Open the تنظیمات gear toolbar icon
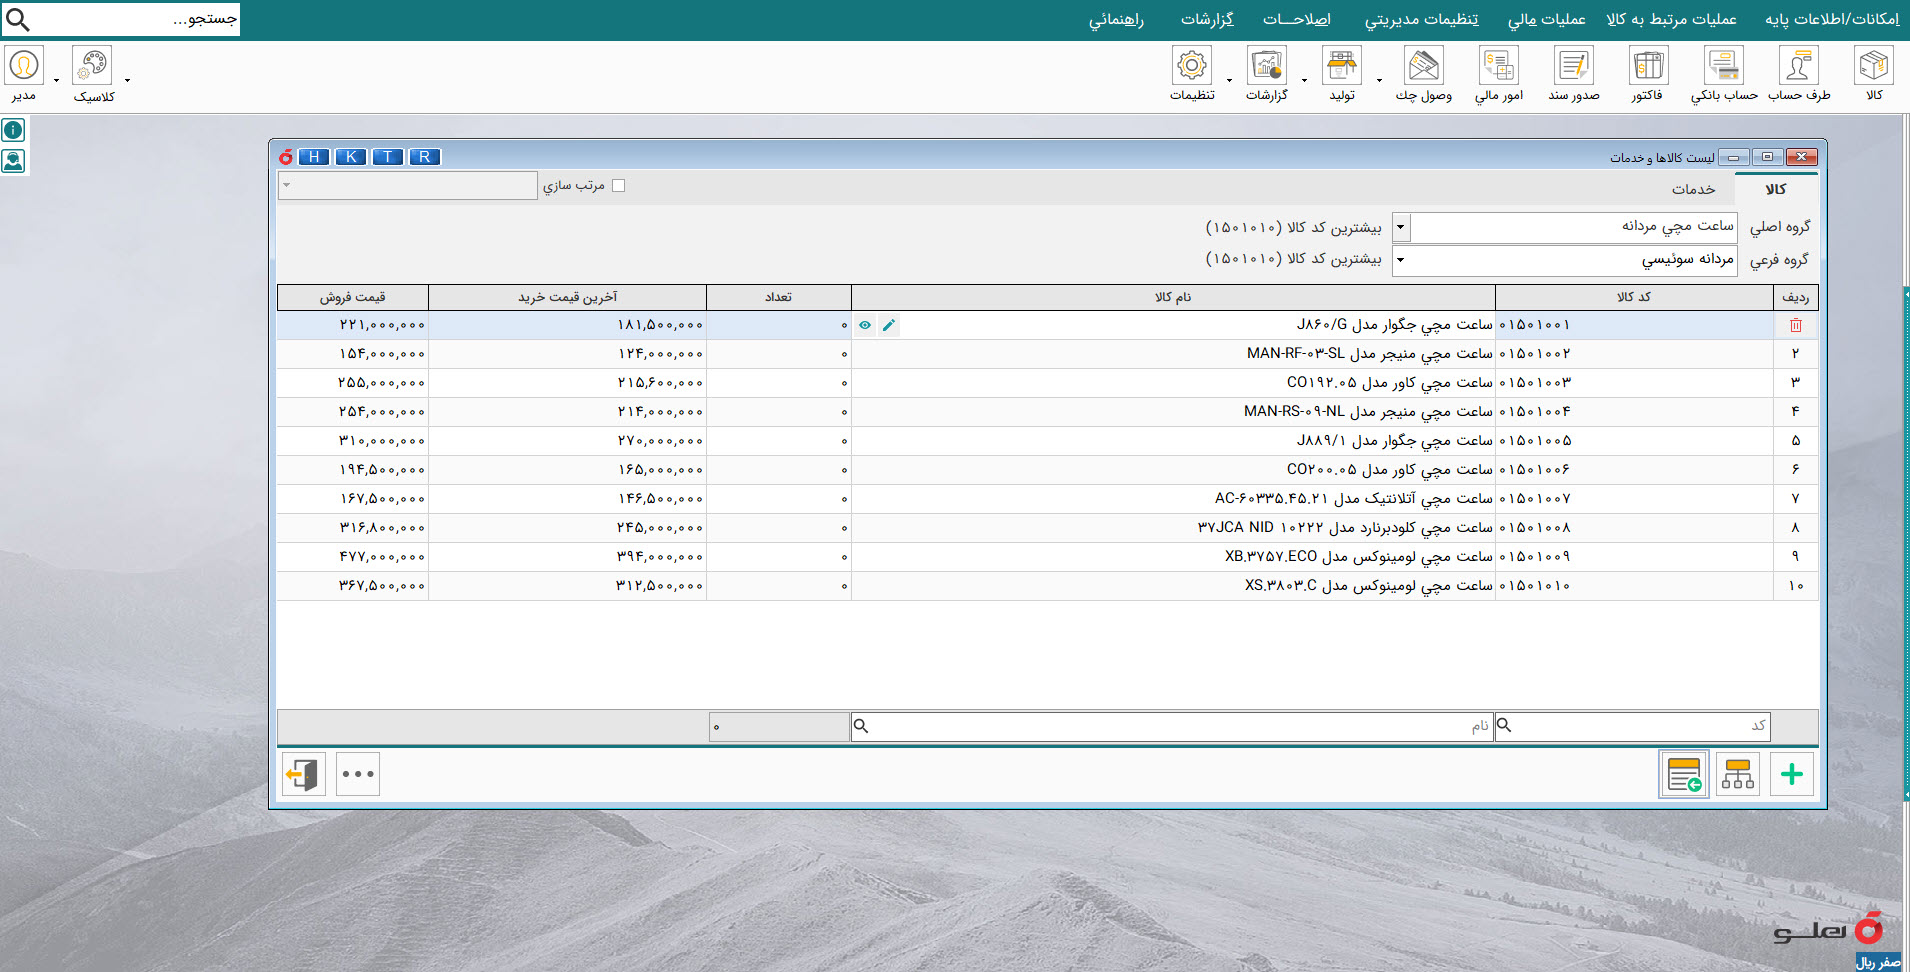Screen dimensions: 1910x972 point(1192,66)
